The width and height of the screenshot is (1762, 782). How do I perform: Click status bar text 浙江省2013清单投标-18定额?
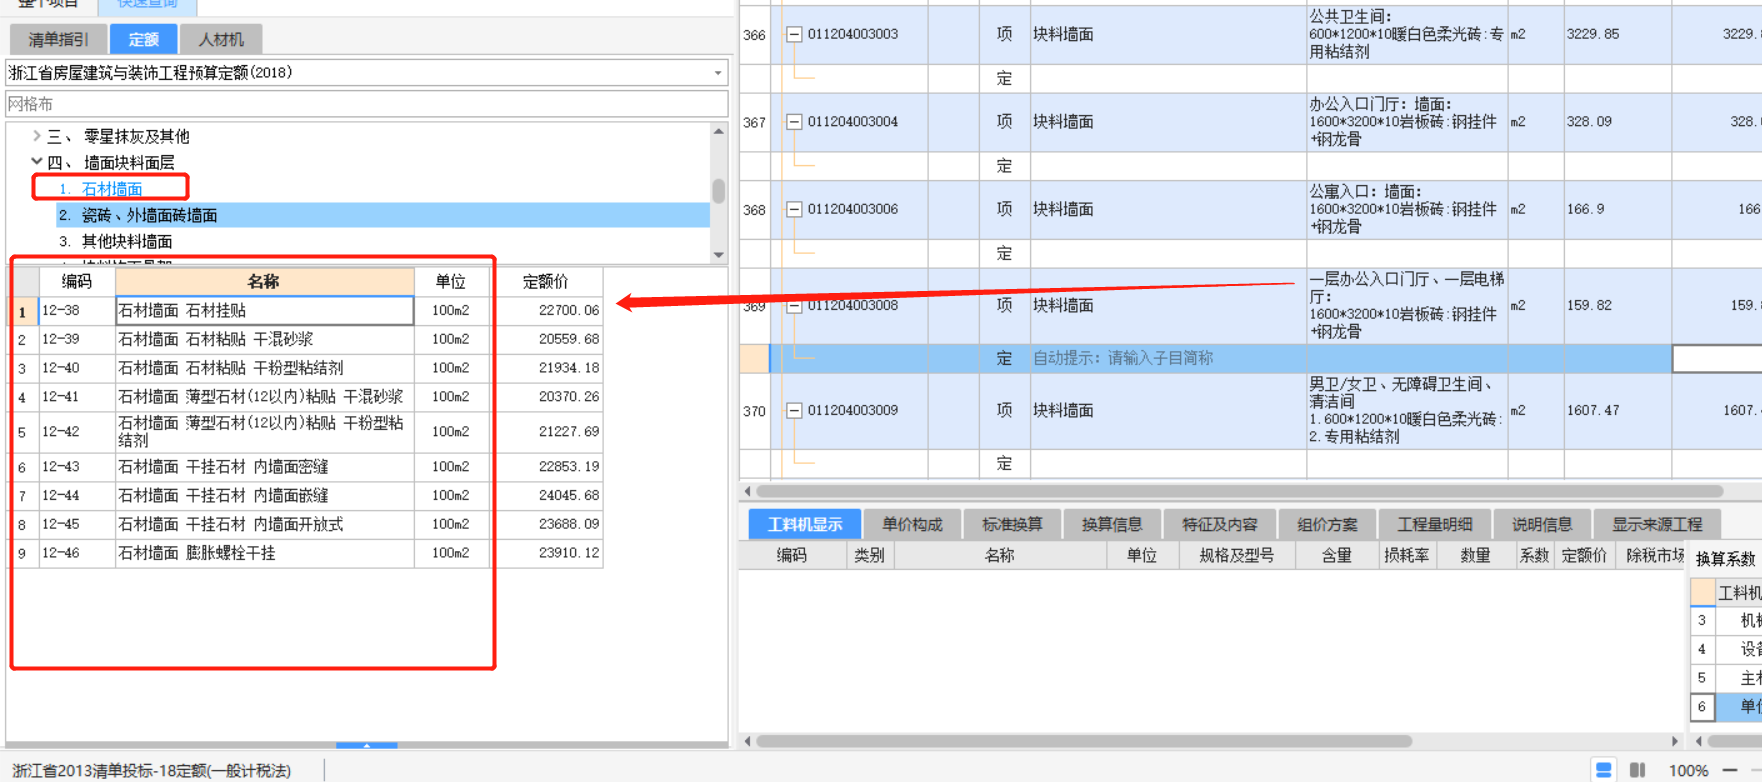[x=151, y=770]
